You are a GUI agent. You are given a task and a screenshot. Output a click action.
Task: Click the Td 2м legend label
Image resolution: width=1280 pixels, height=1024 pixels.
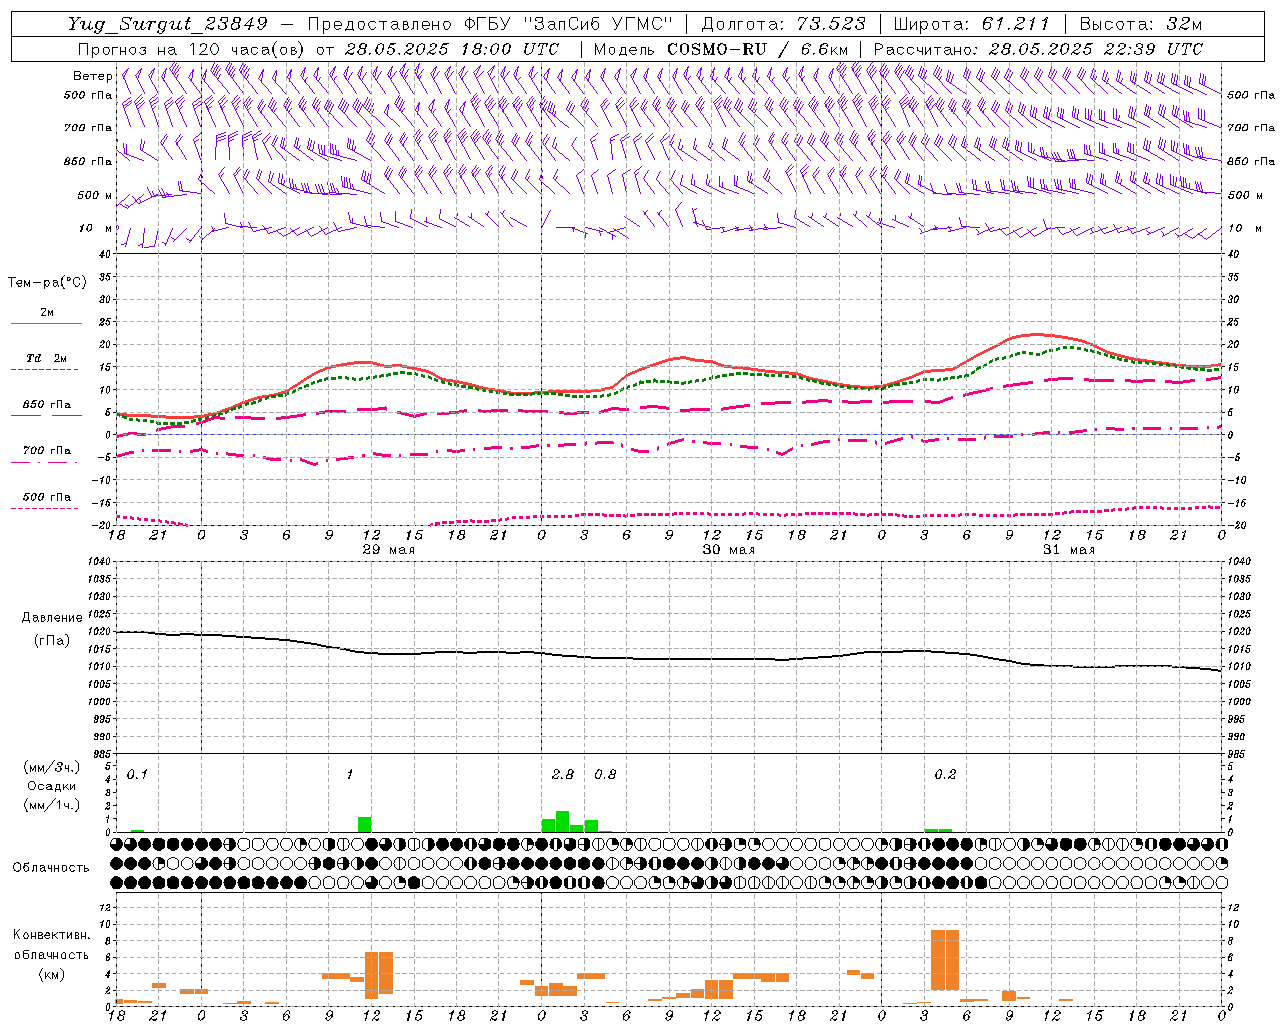click(x=47, y=358)
